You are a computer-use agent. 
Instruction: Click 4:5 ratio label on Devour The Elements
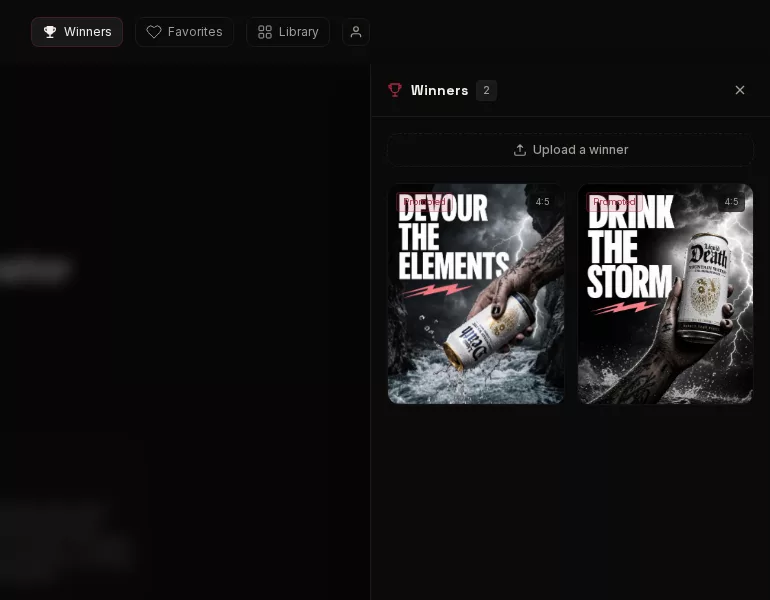point(542,202)
